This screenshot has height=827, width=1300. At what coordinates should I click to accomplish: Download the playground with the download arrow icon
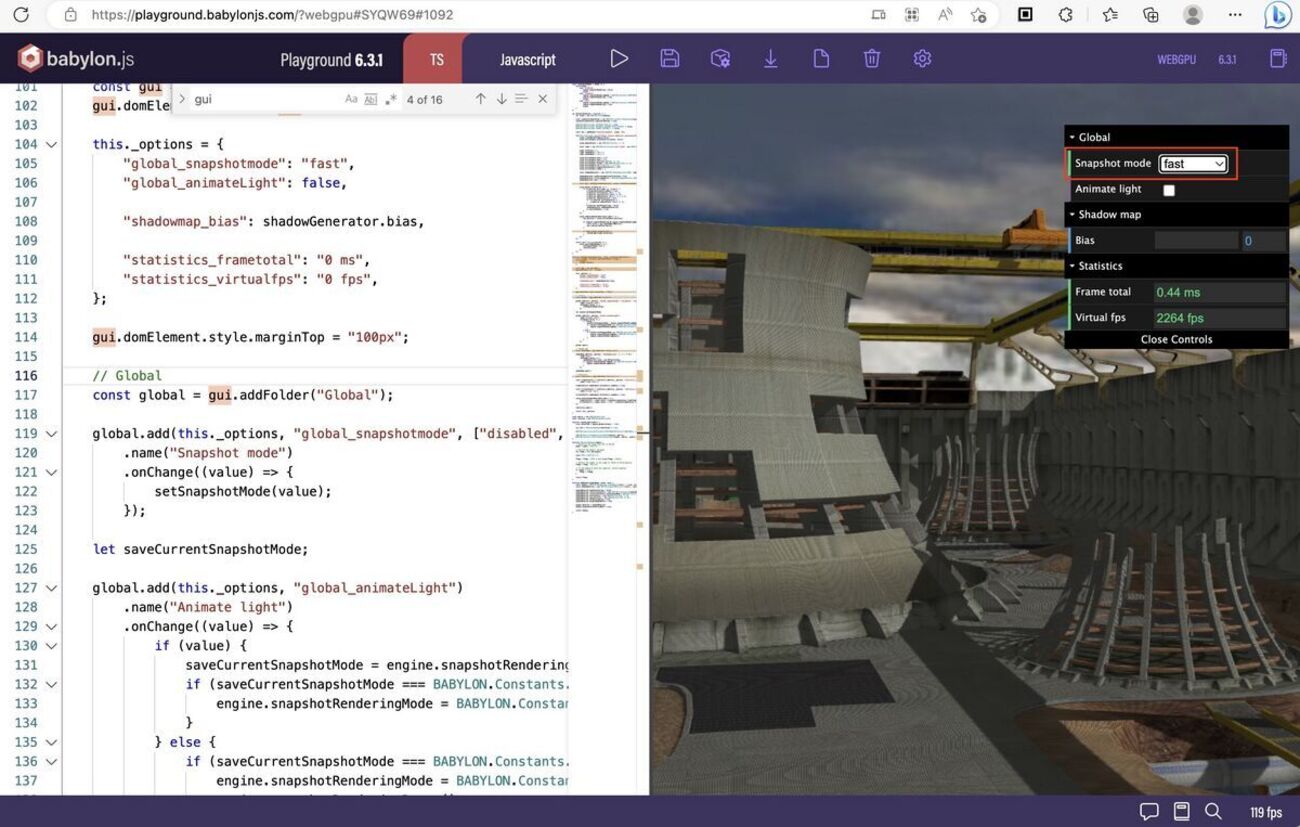[x=770, y=58]
